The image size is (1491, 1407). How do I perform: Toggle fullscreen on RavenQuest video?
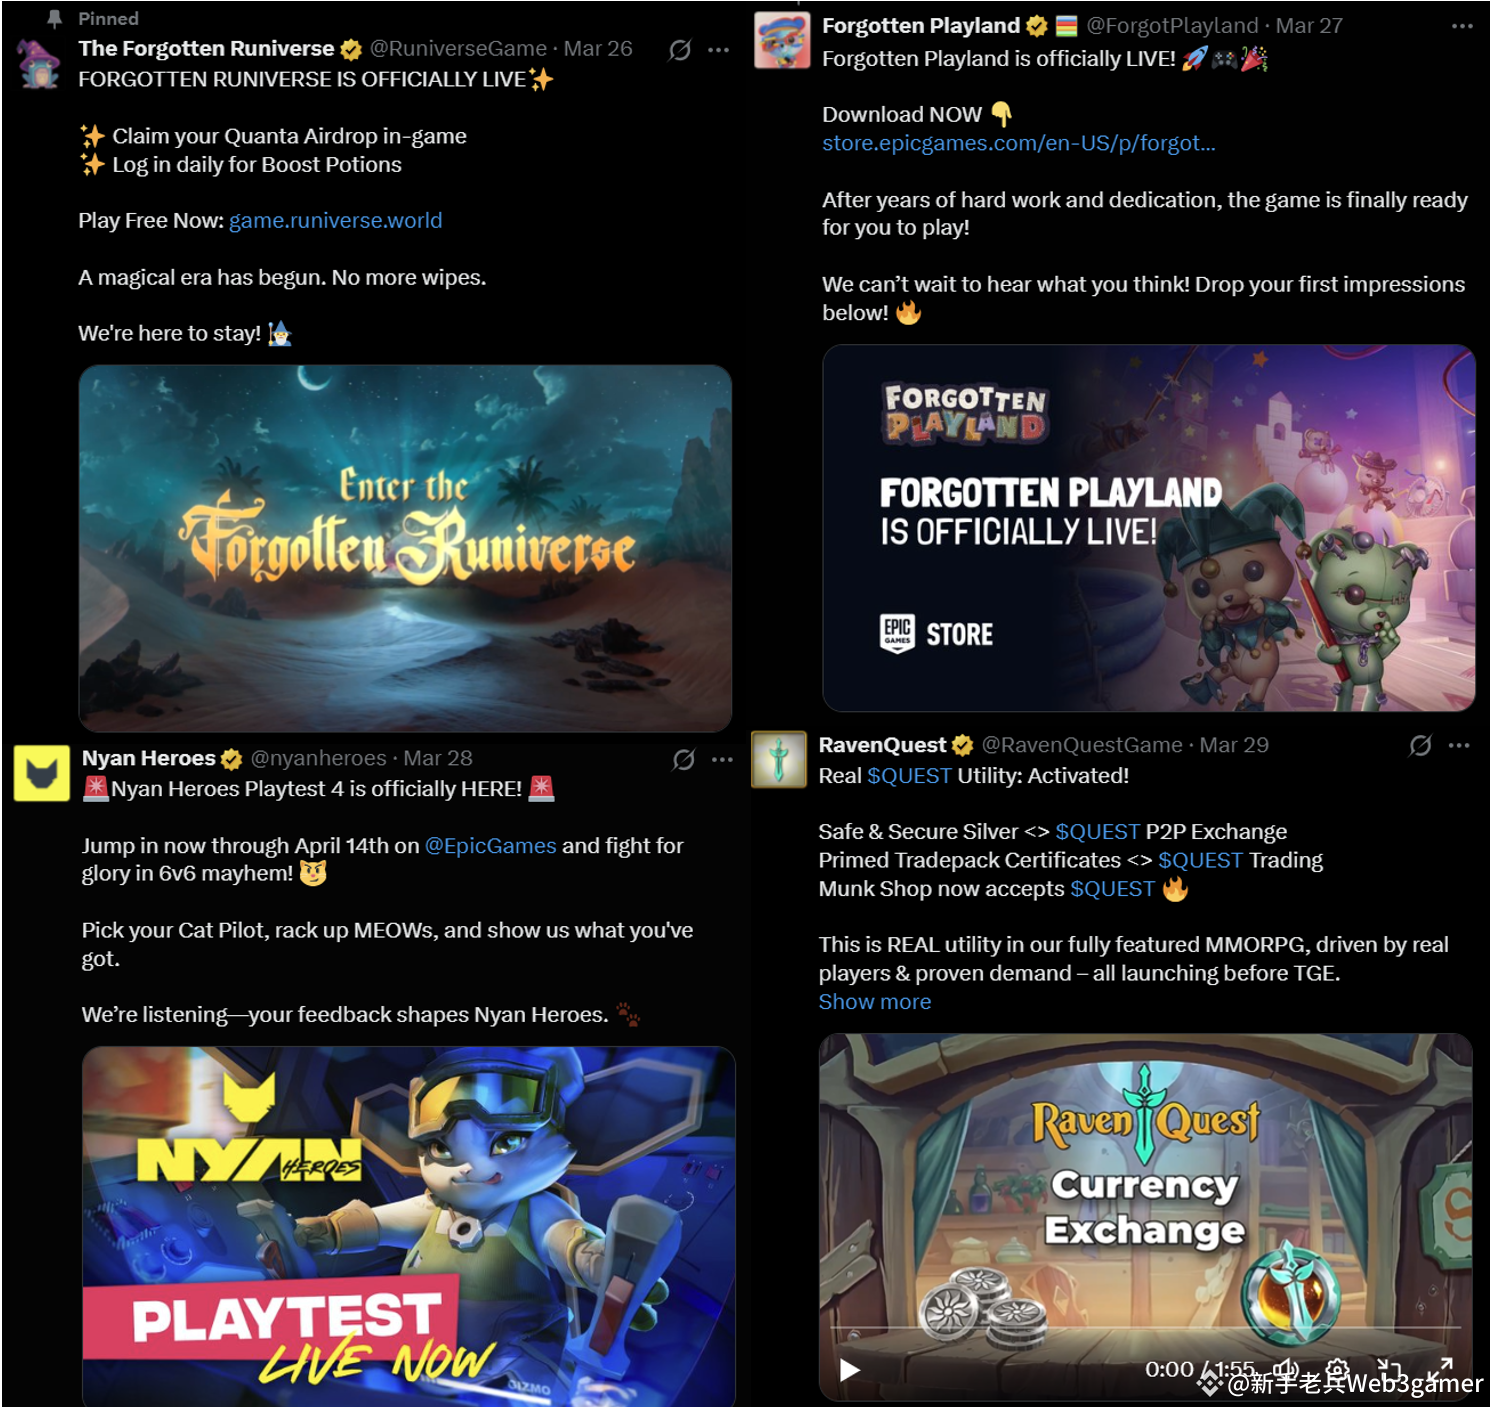(1440, 1369)
